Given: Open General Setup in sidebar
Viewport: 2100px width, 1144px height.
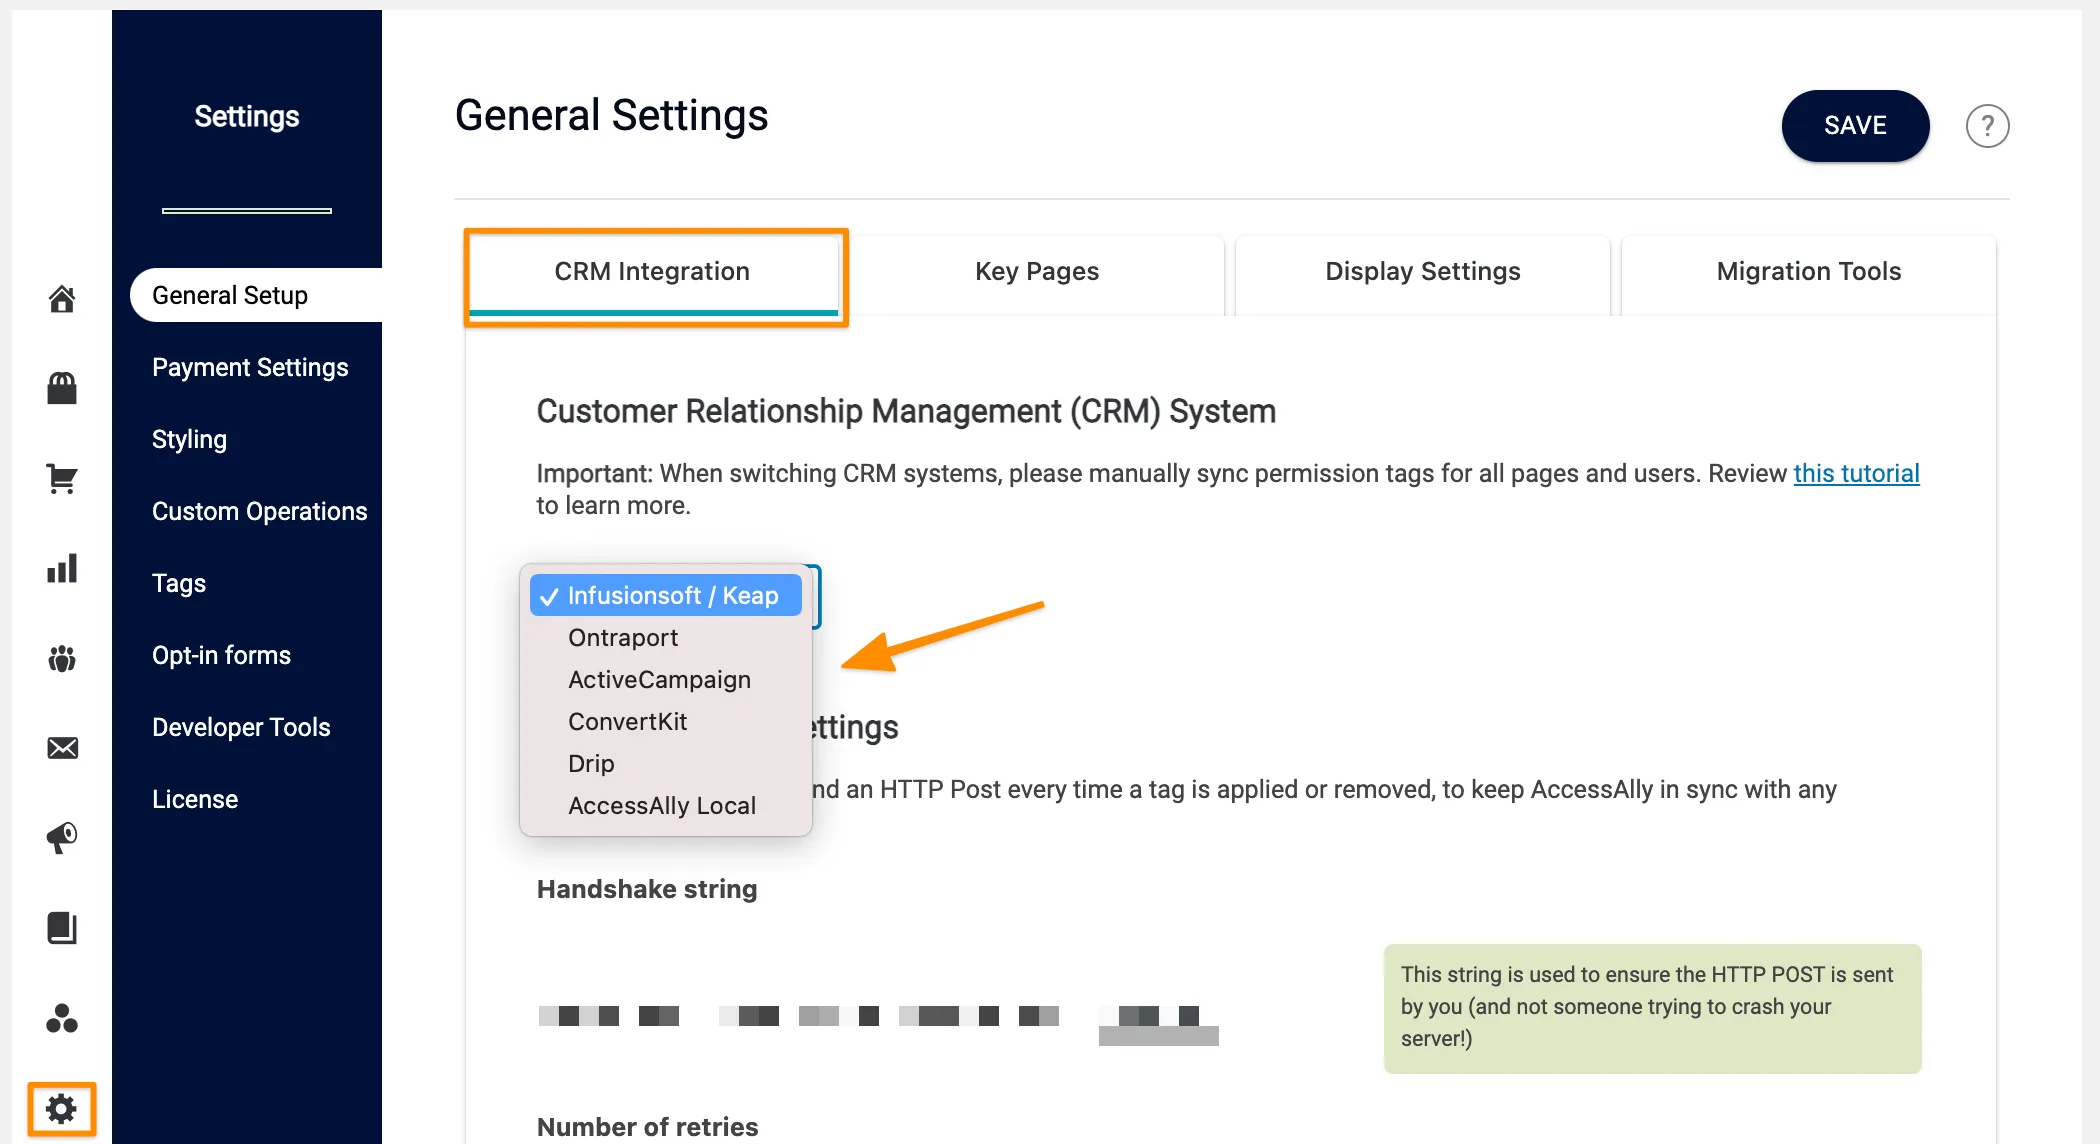Looking at the screenshot, I should point(256,295).
